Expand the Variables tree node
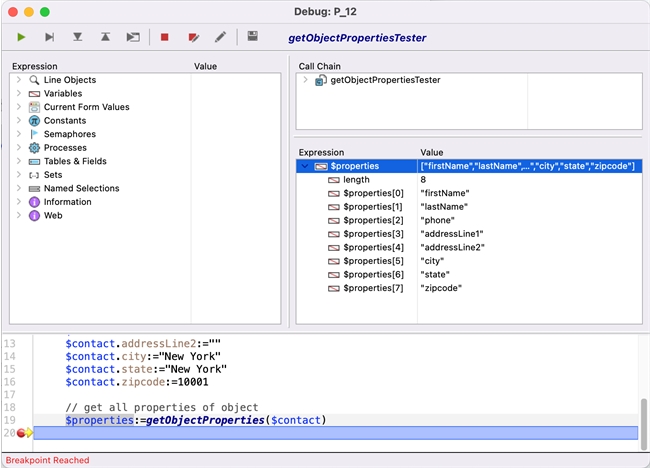This screenshot has width=650, height=468. [19, 93]
